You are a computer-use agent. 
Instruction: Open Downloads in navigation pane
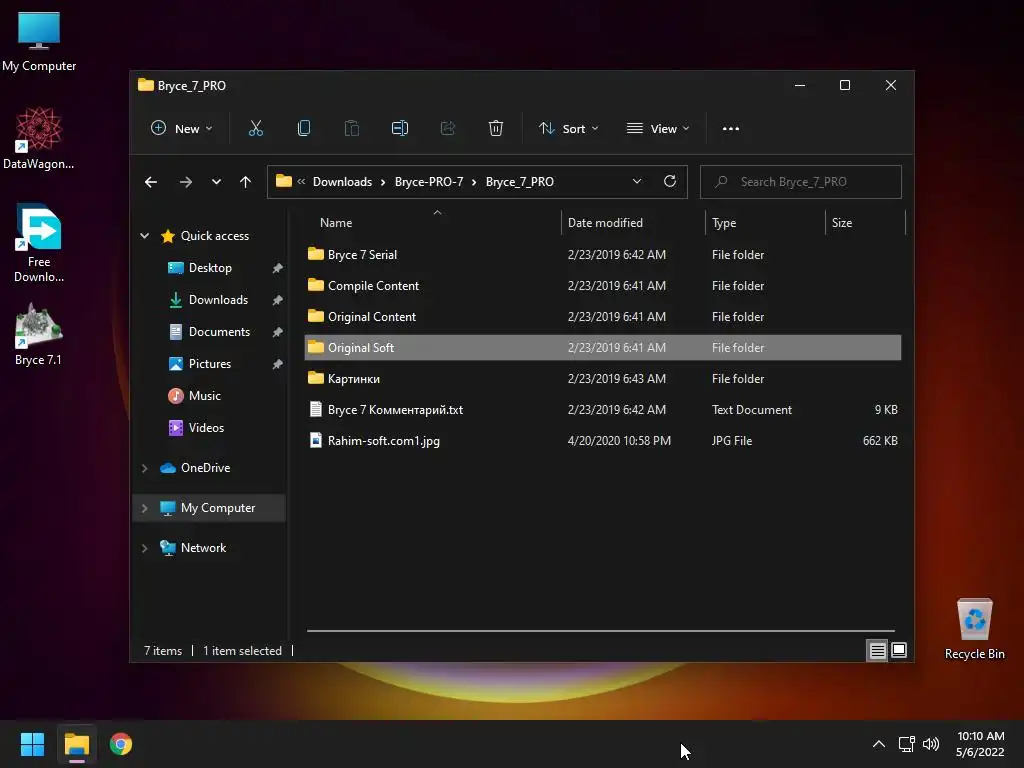(x=218, y=300)
